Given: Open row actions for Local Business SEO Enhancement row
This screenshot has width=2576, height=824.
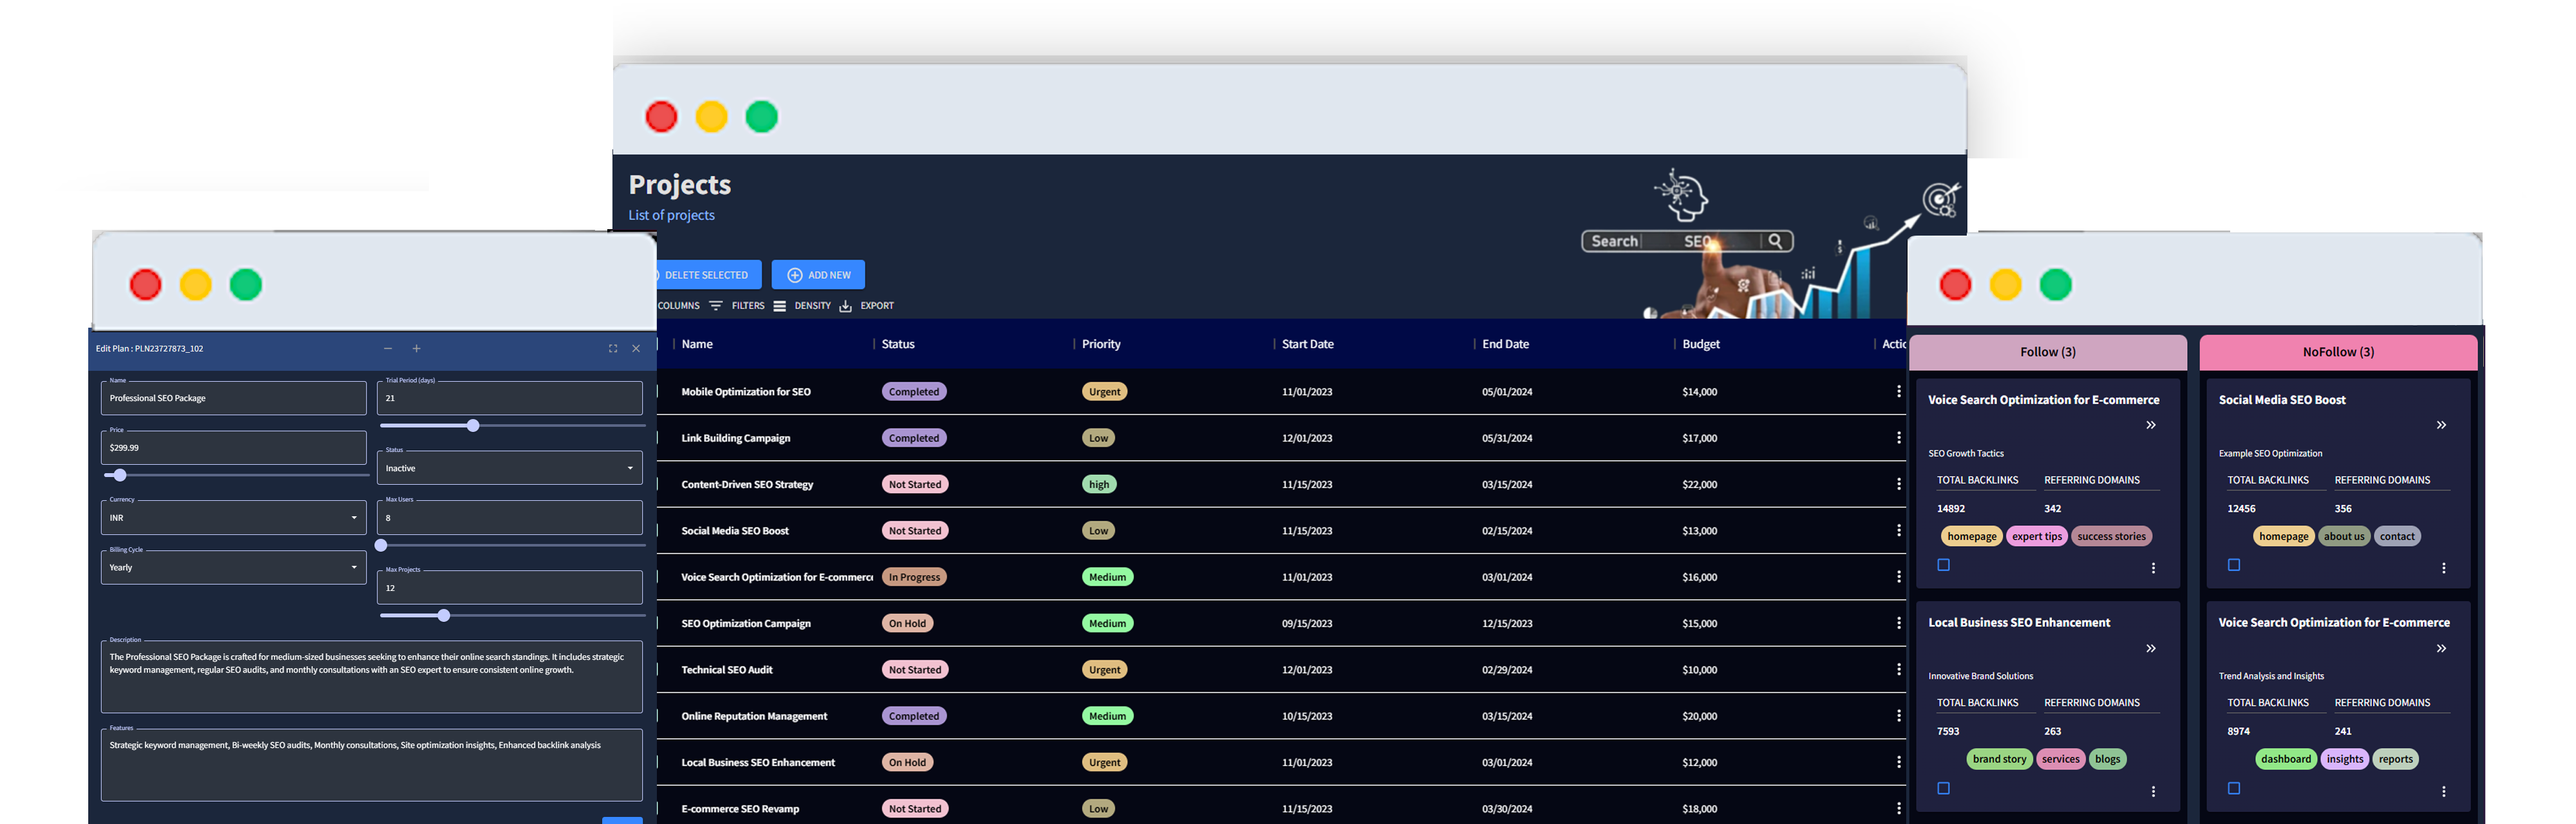Looking at the screenshot, I should [x=1898, y=762].
